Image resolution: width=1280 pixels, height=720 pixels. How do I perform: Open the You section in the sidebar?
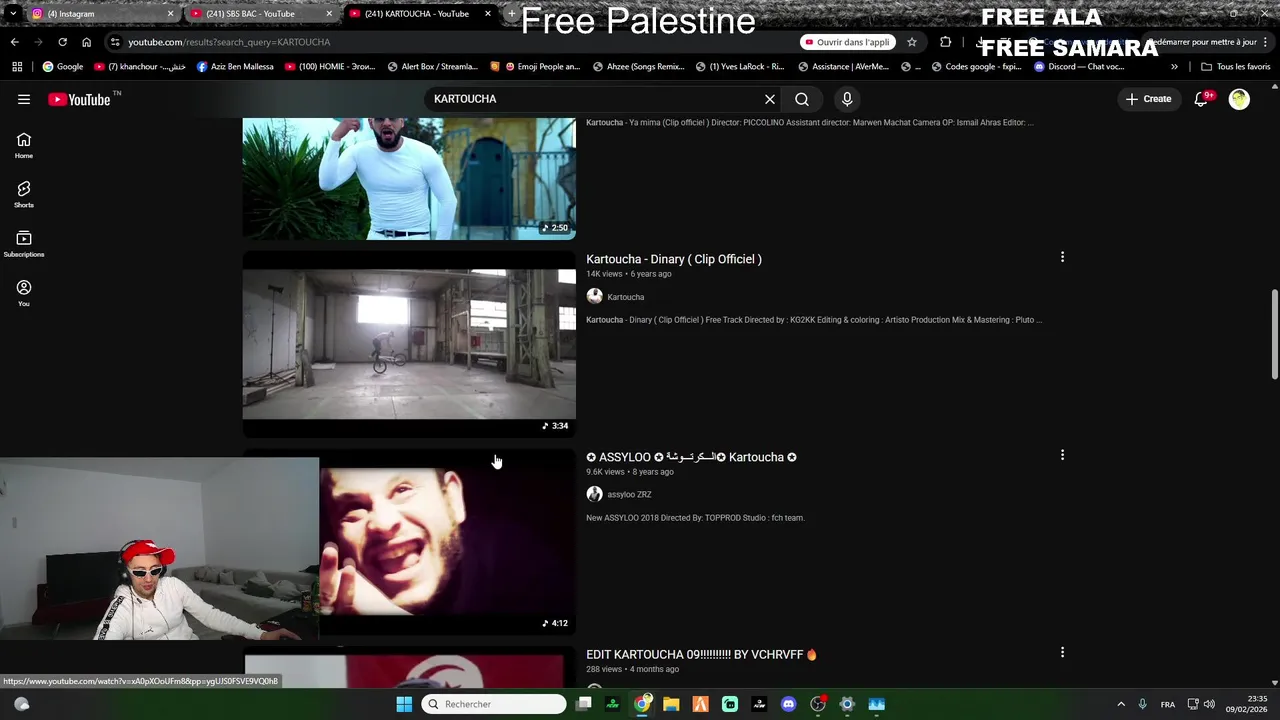(24, 293)
